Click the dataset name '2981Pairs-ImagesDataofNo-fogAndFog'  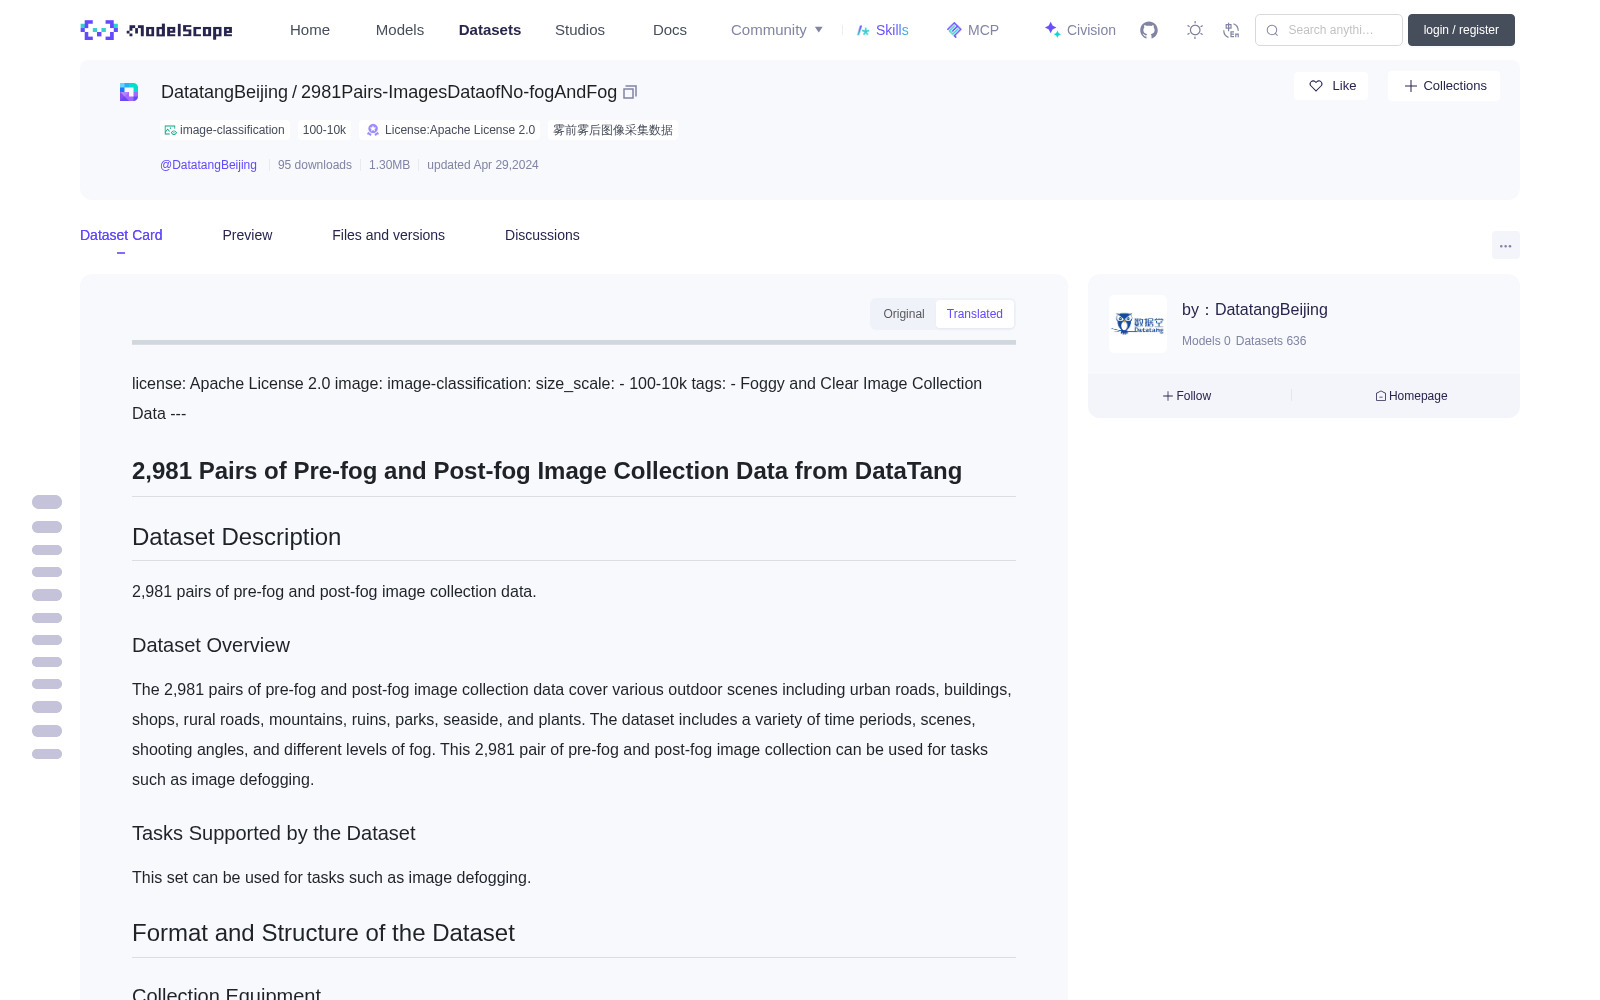[459, 92]
